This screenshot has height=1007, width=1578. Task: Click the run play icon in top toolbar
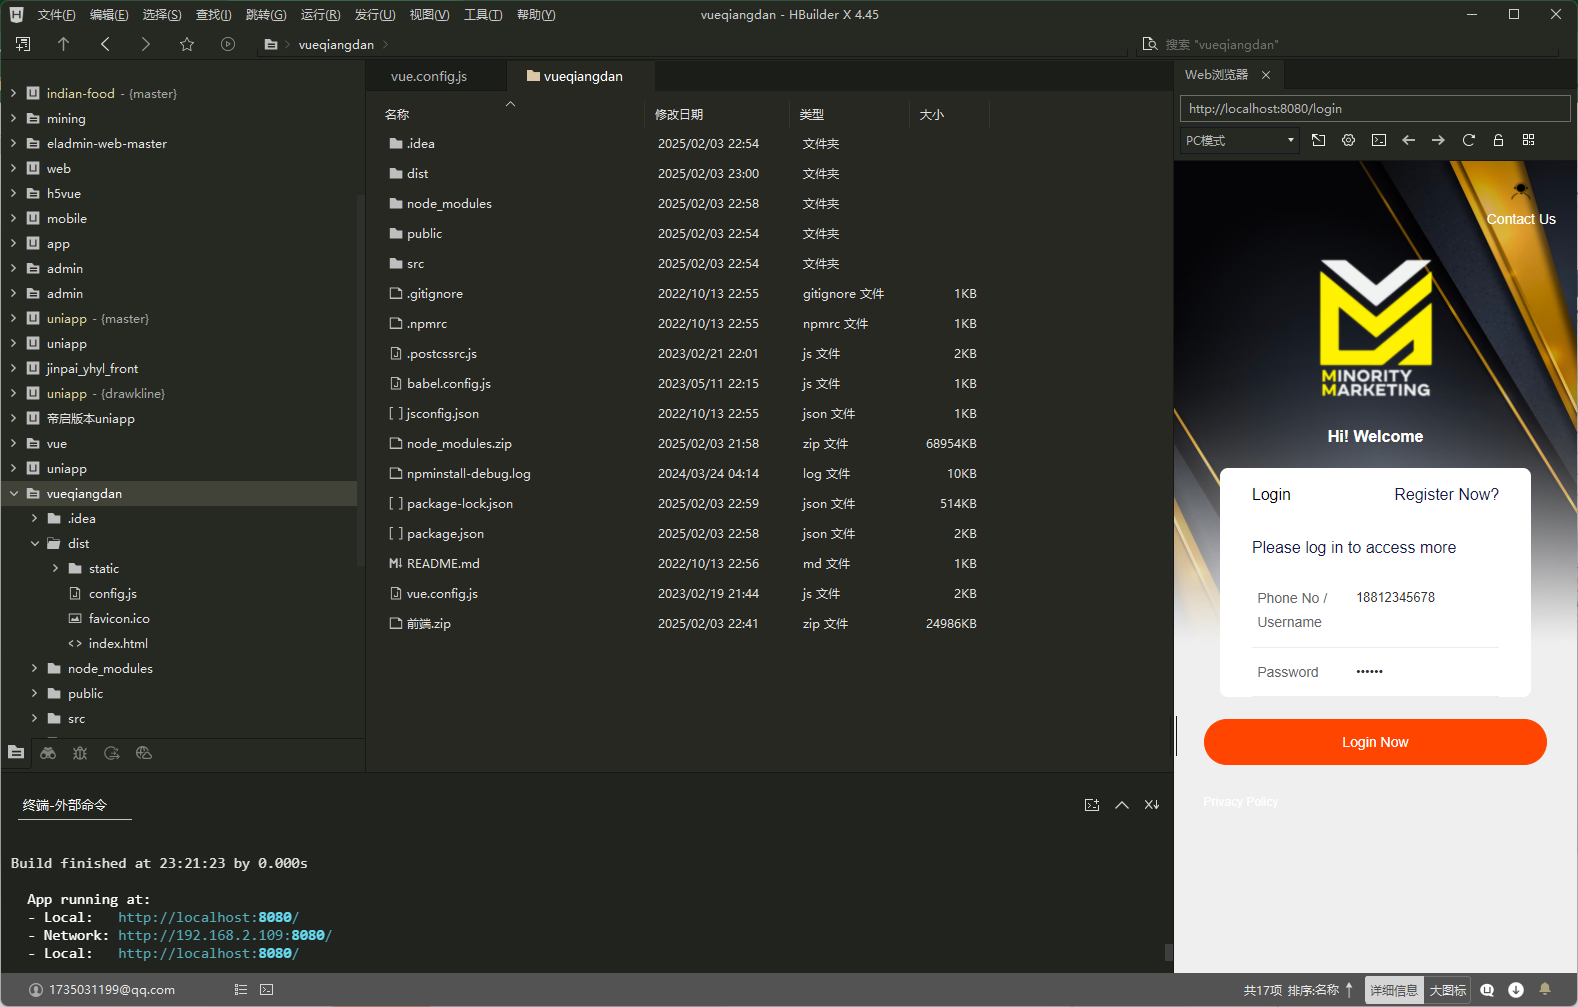pyautogui.click(x=228, y=44)
